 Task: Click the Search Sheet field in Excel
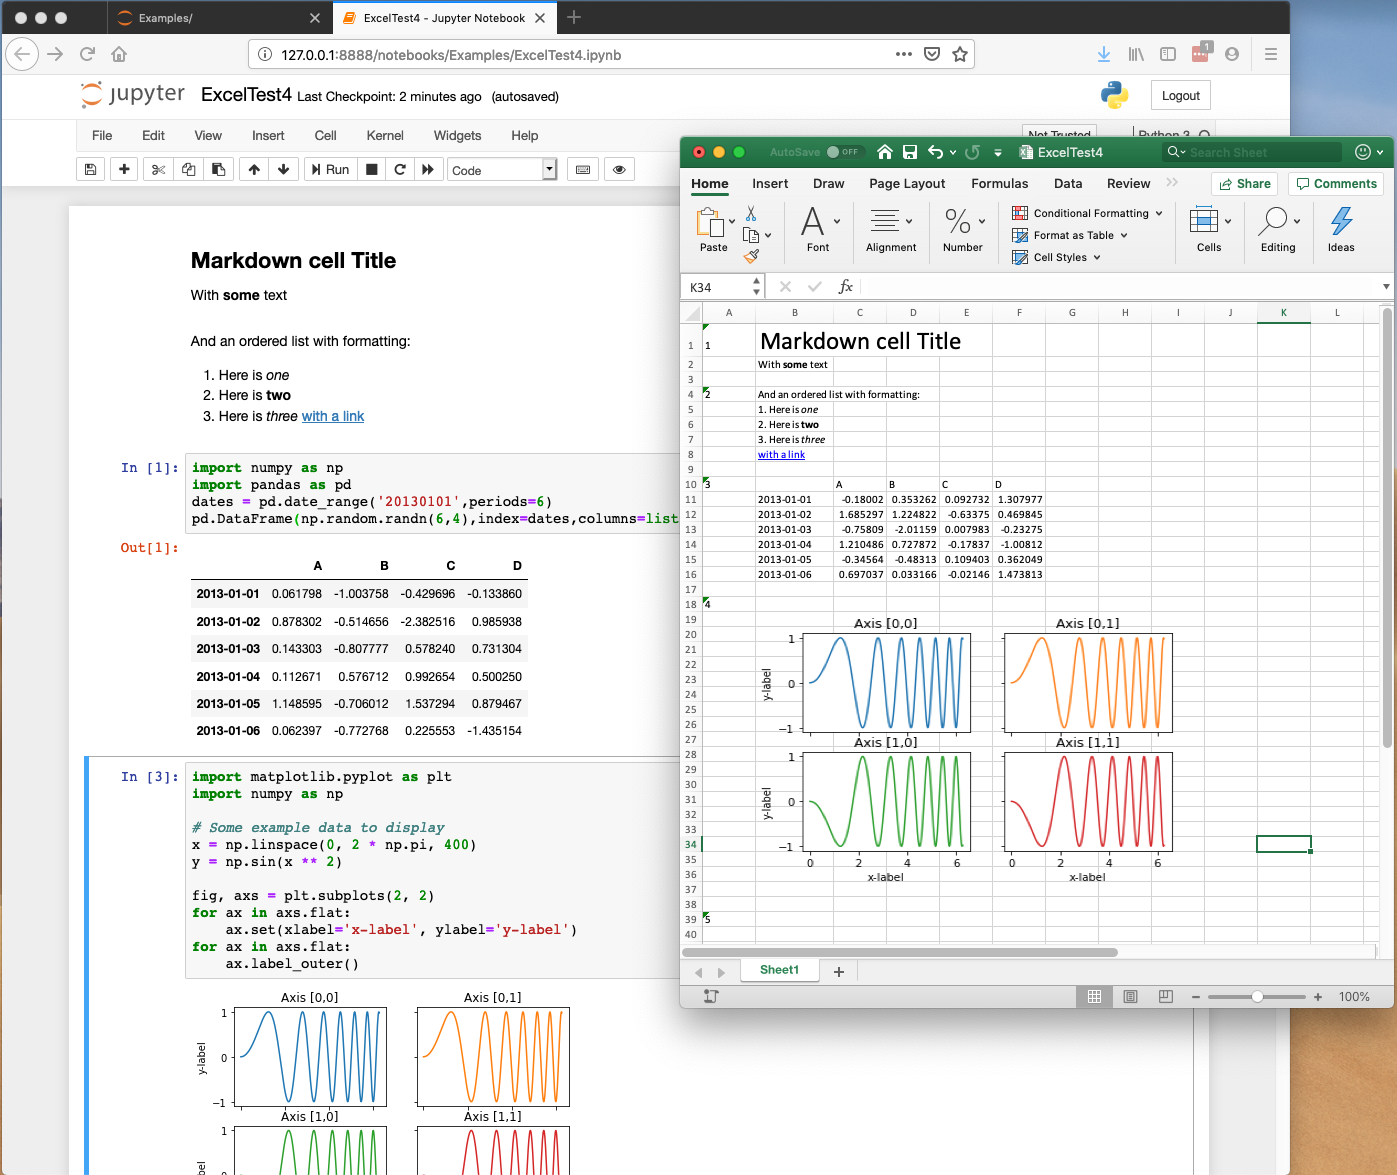[x=1252, y=152]
